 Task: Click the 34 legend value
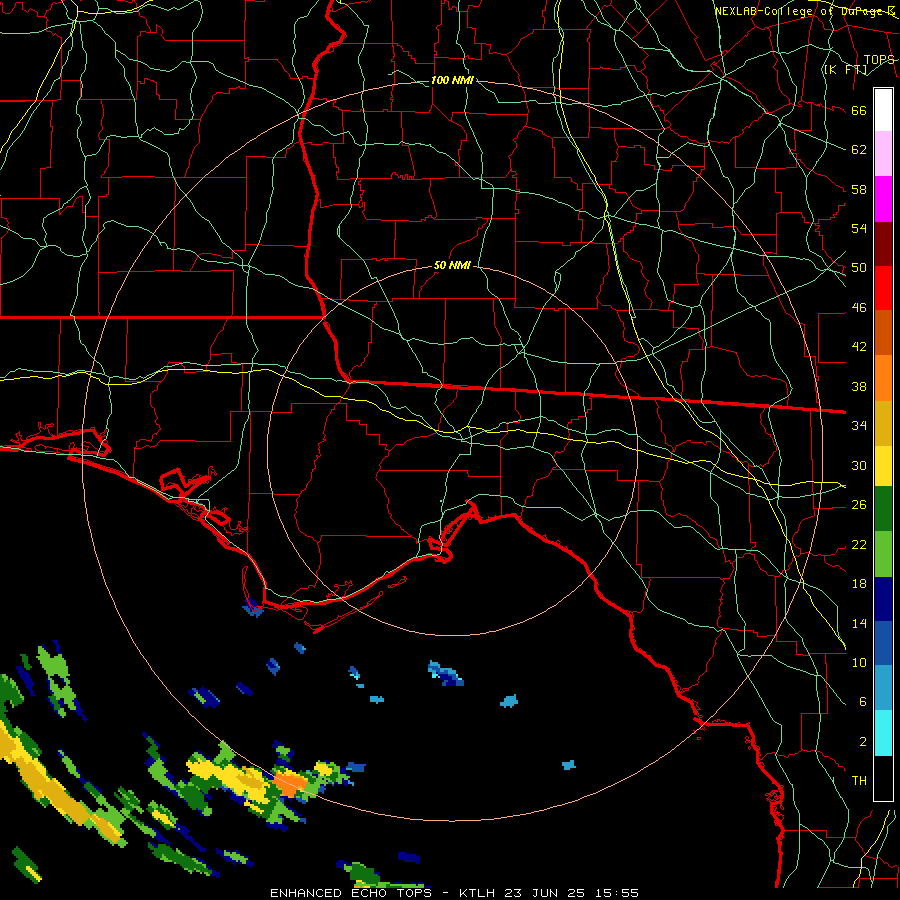click(x=859, y=426)
